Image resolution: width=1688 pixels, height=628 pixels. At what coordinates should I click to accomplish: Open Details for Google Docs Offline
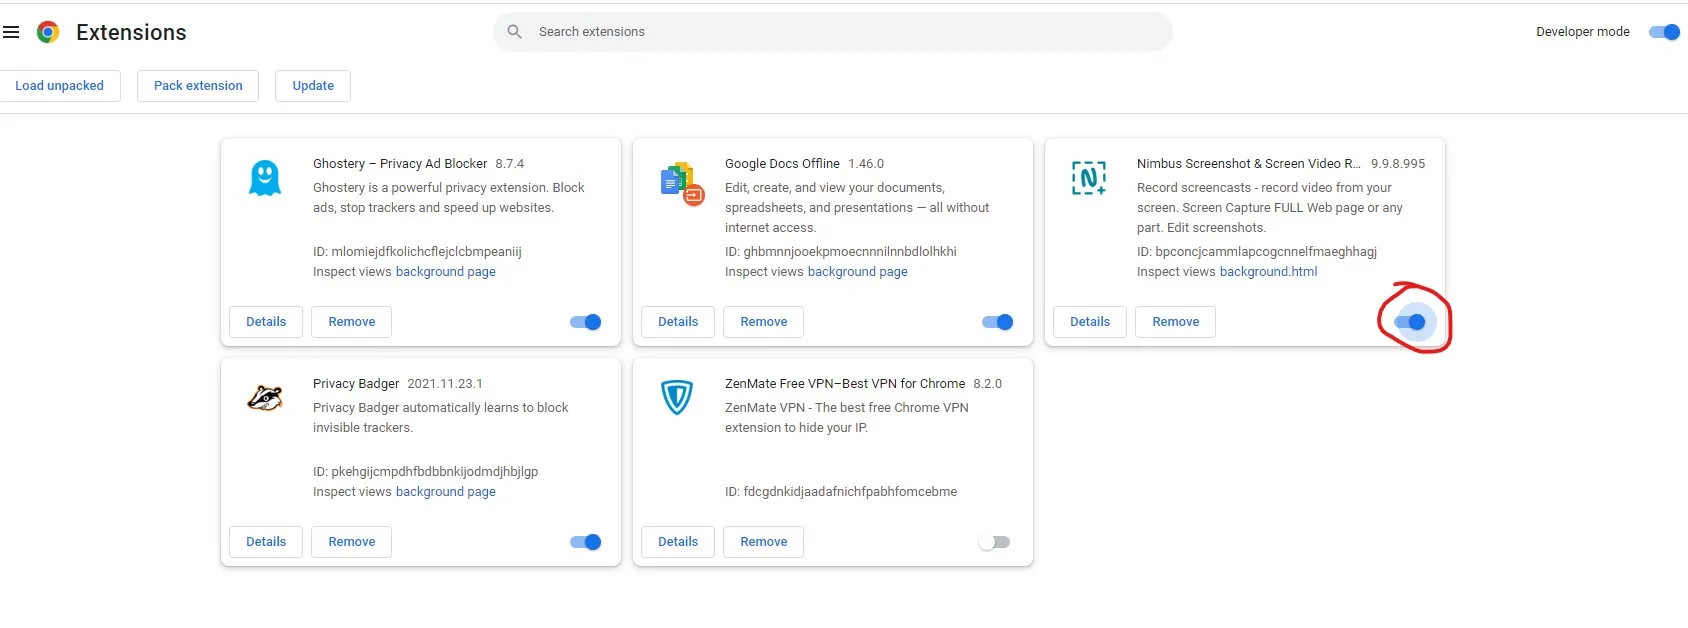(678, 322)
